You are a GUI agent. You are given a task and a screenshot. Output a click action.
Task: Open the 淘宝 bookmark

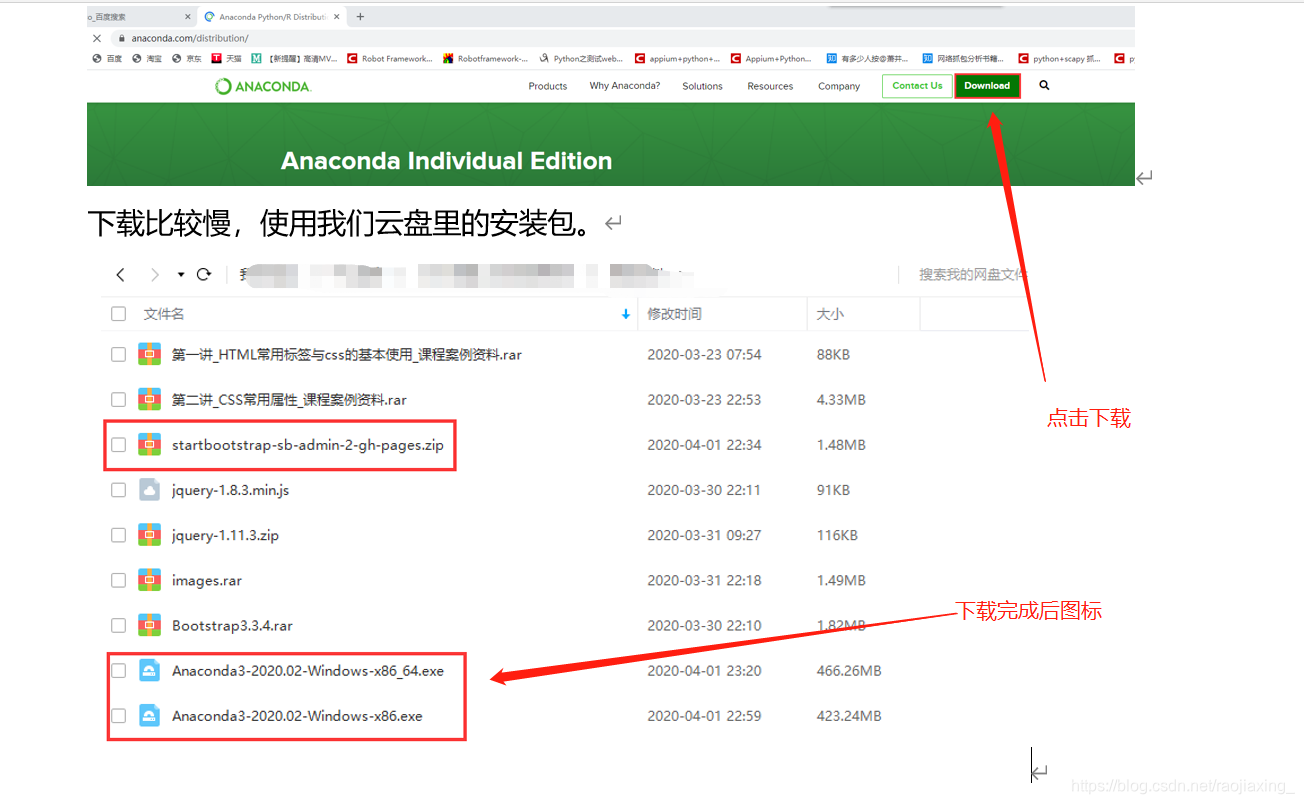(x=147, y=59)
